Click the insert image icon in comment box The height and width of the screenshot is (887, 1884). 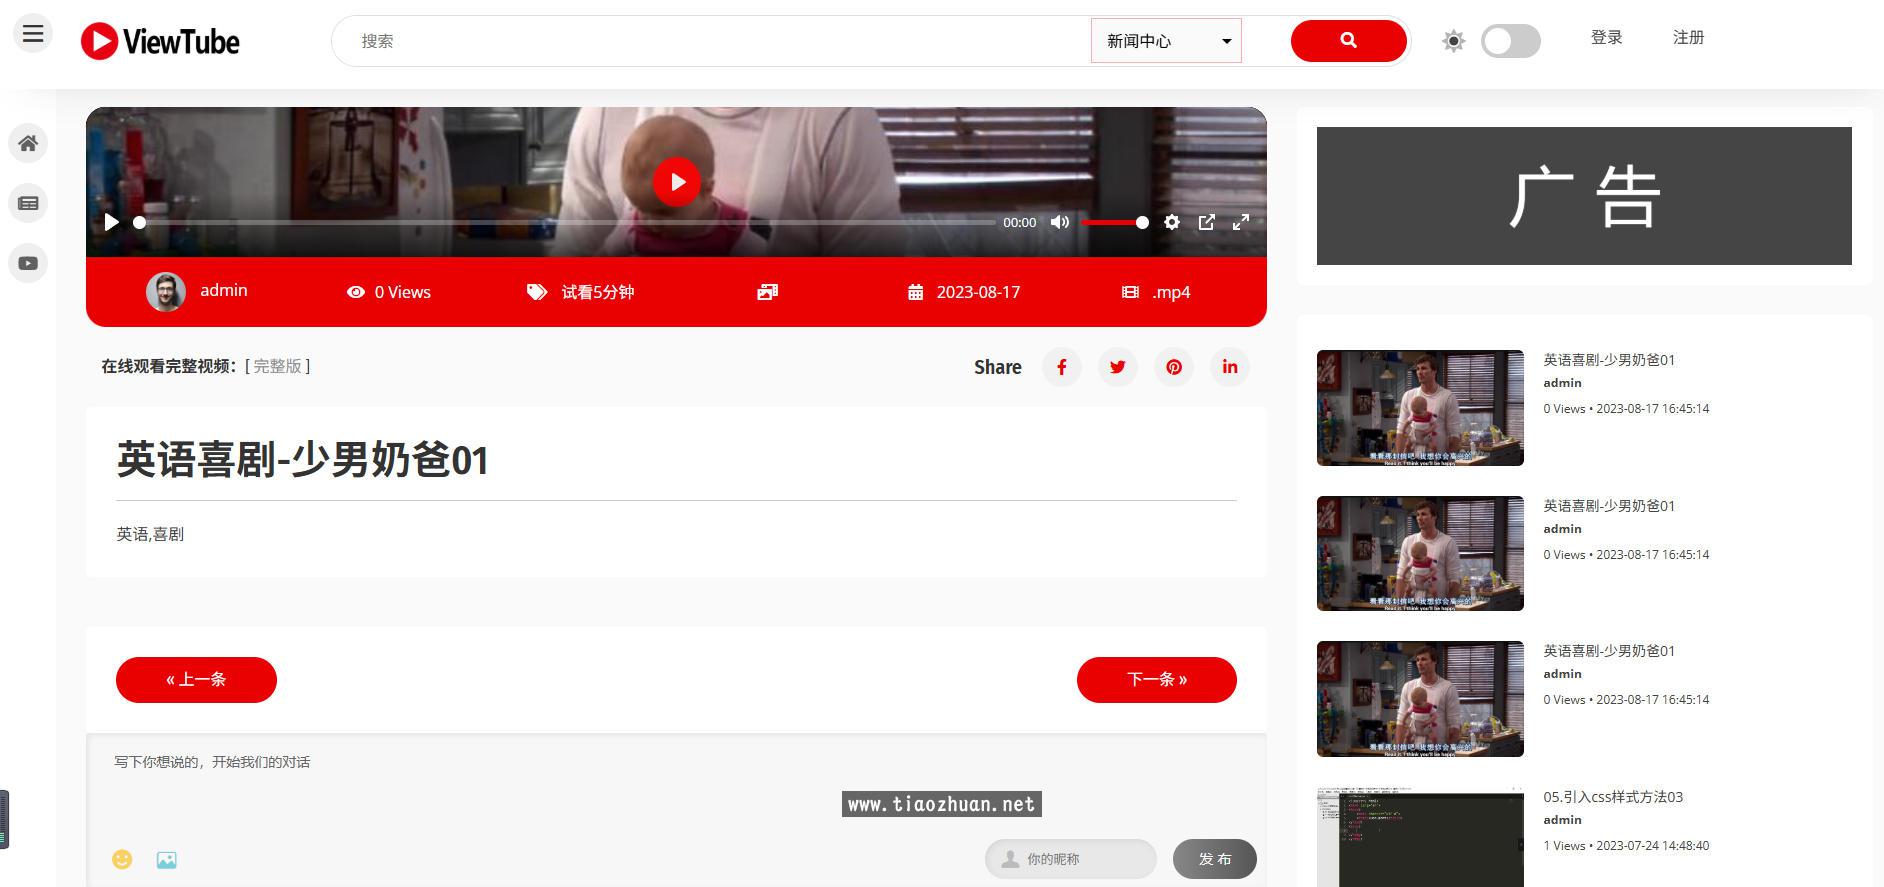(x=167, y=860)
